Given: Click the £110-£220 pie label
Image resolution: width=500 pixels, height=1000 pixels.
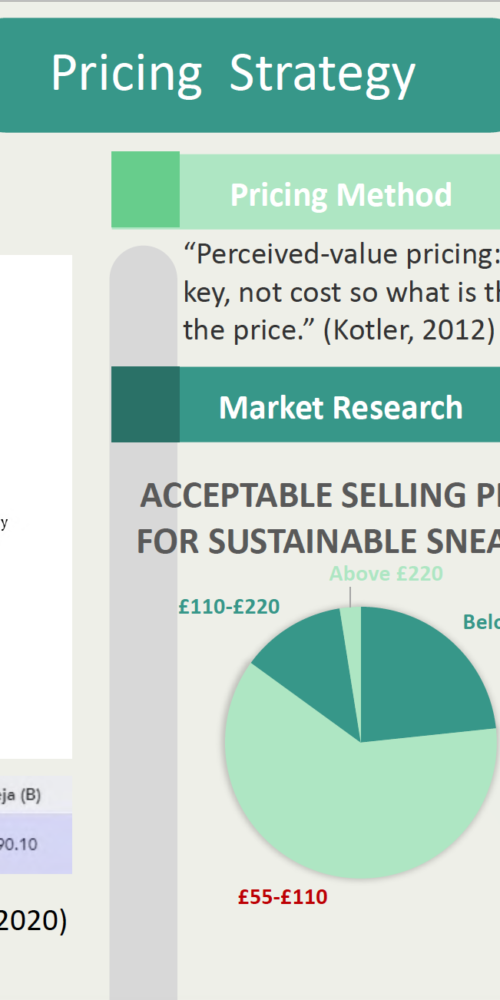Looking at the screenshot, I should click(228, 607).
